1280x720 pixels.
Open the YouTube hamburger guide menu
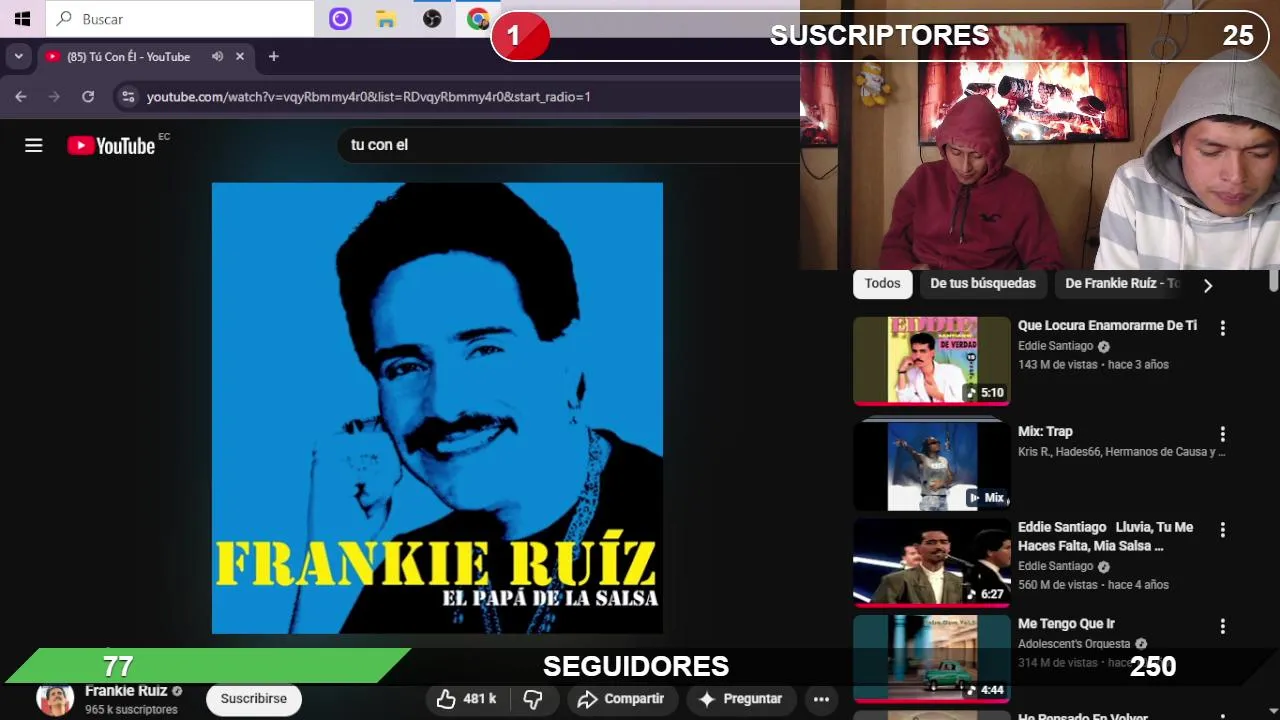pyautogui.click(x=34, y=146)
